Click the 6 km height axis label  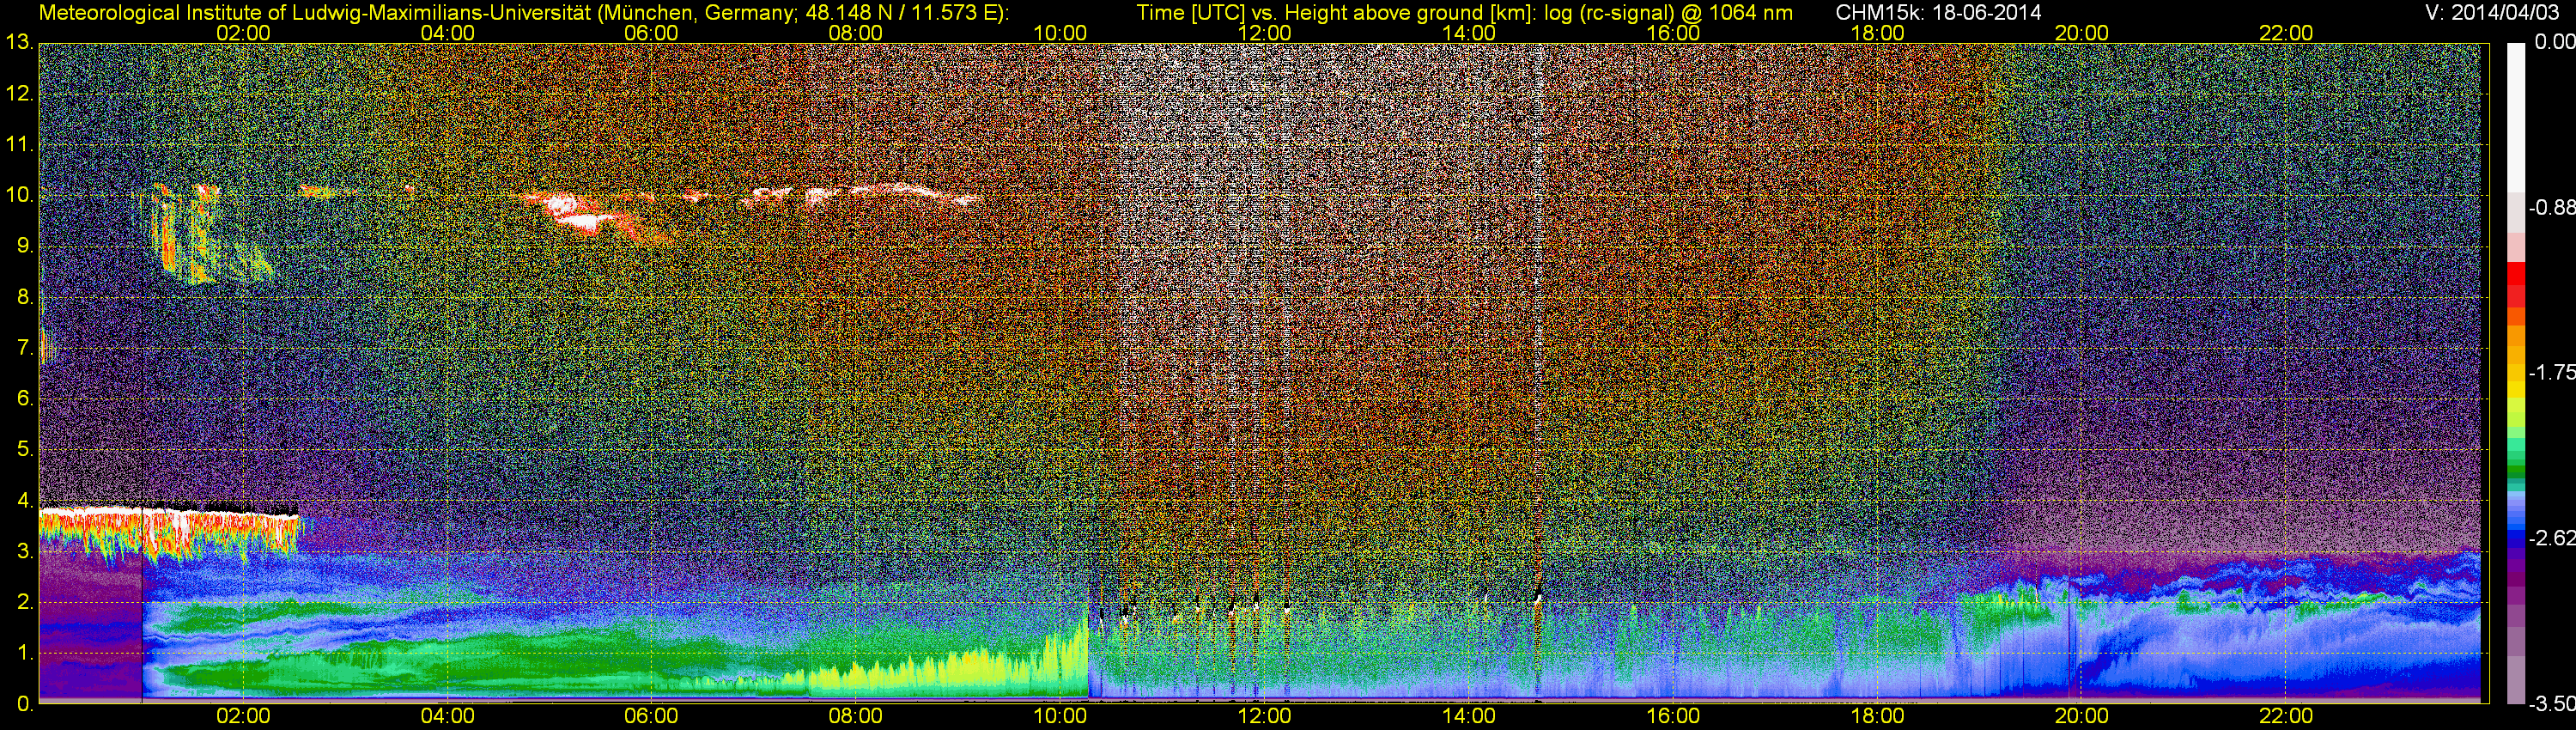pyautogui.click(x=24, y=399)
